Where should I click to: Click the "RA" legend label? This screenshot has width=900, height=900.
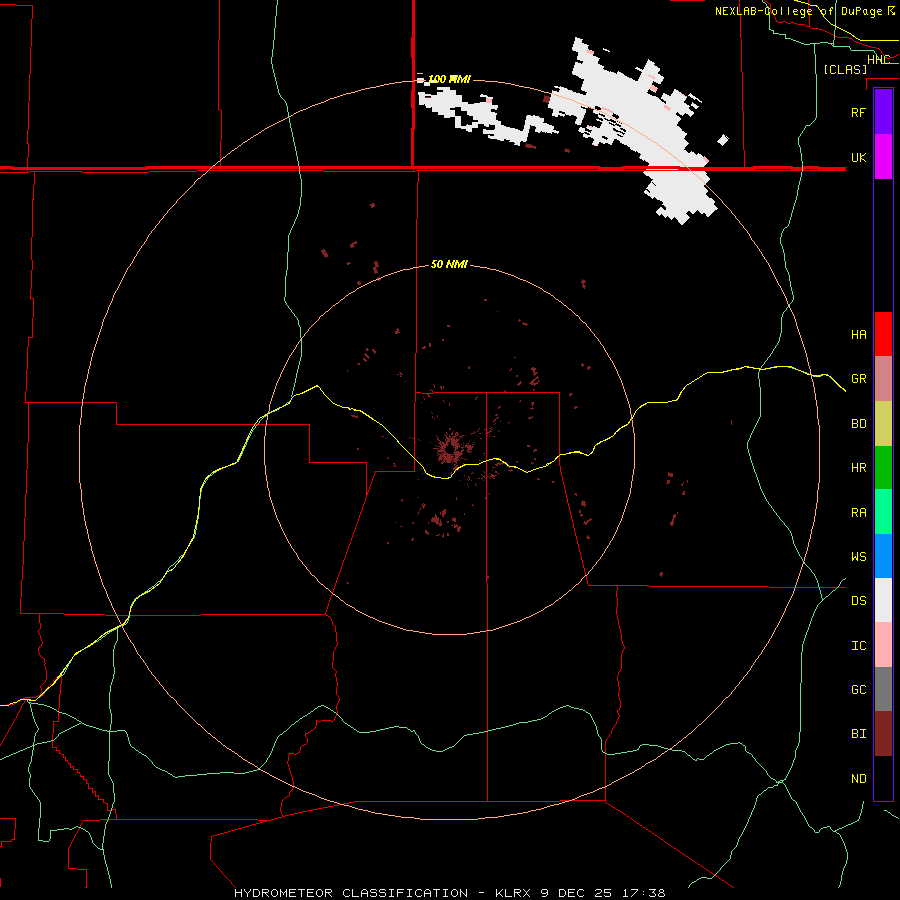point(859,513)
